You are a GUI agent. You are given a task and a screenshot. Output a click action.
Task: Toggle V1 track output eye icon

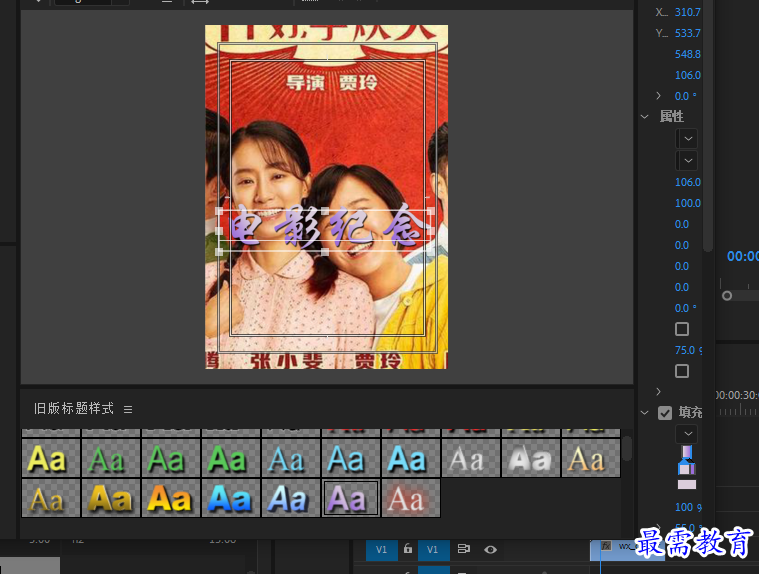click(x=490, y=549)
